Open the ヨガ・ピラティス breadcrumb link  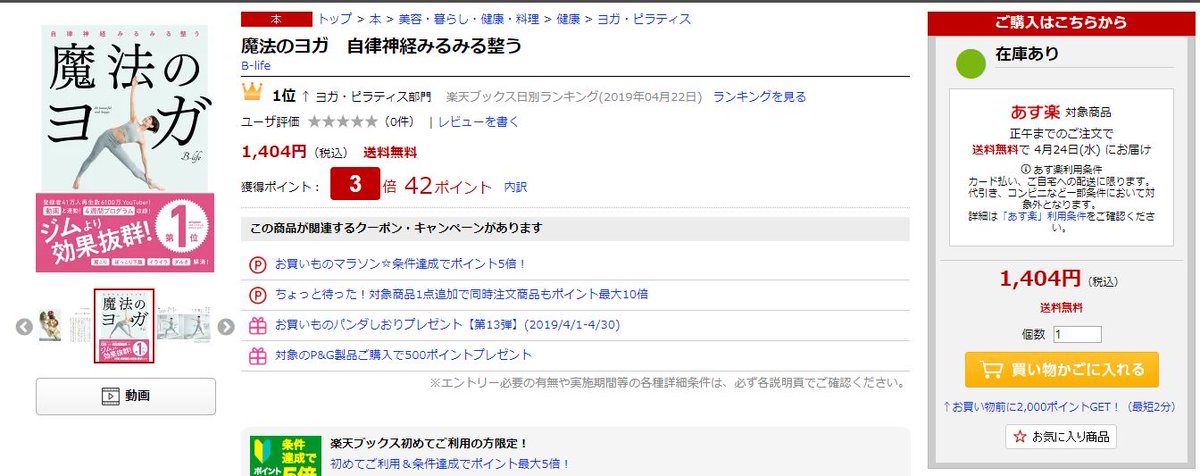(x=643, y=19)
